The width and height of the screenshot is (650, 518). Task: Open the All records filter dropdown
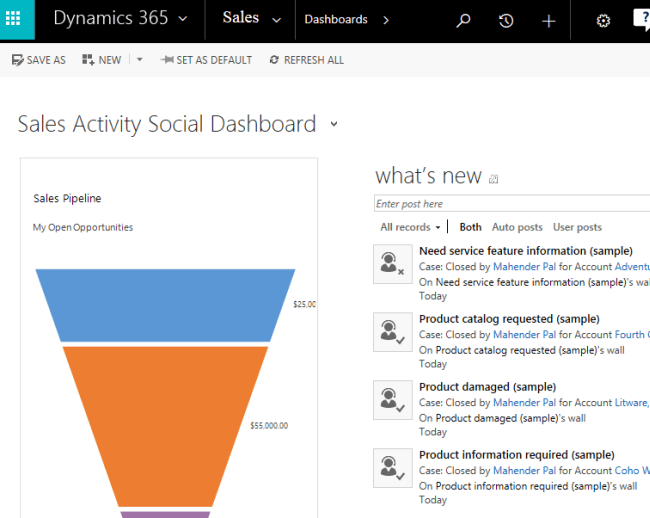click(410, 227)
